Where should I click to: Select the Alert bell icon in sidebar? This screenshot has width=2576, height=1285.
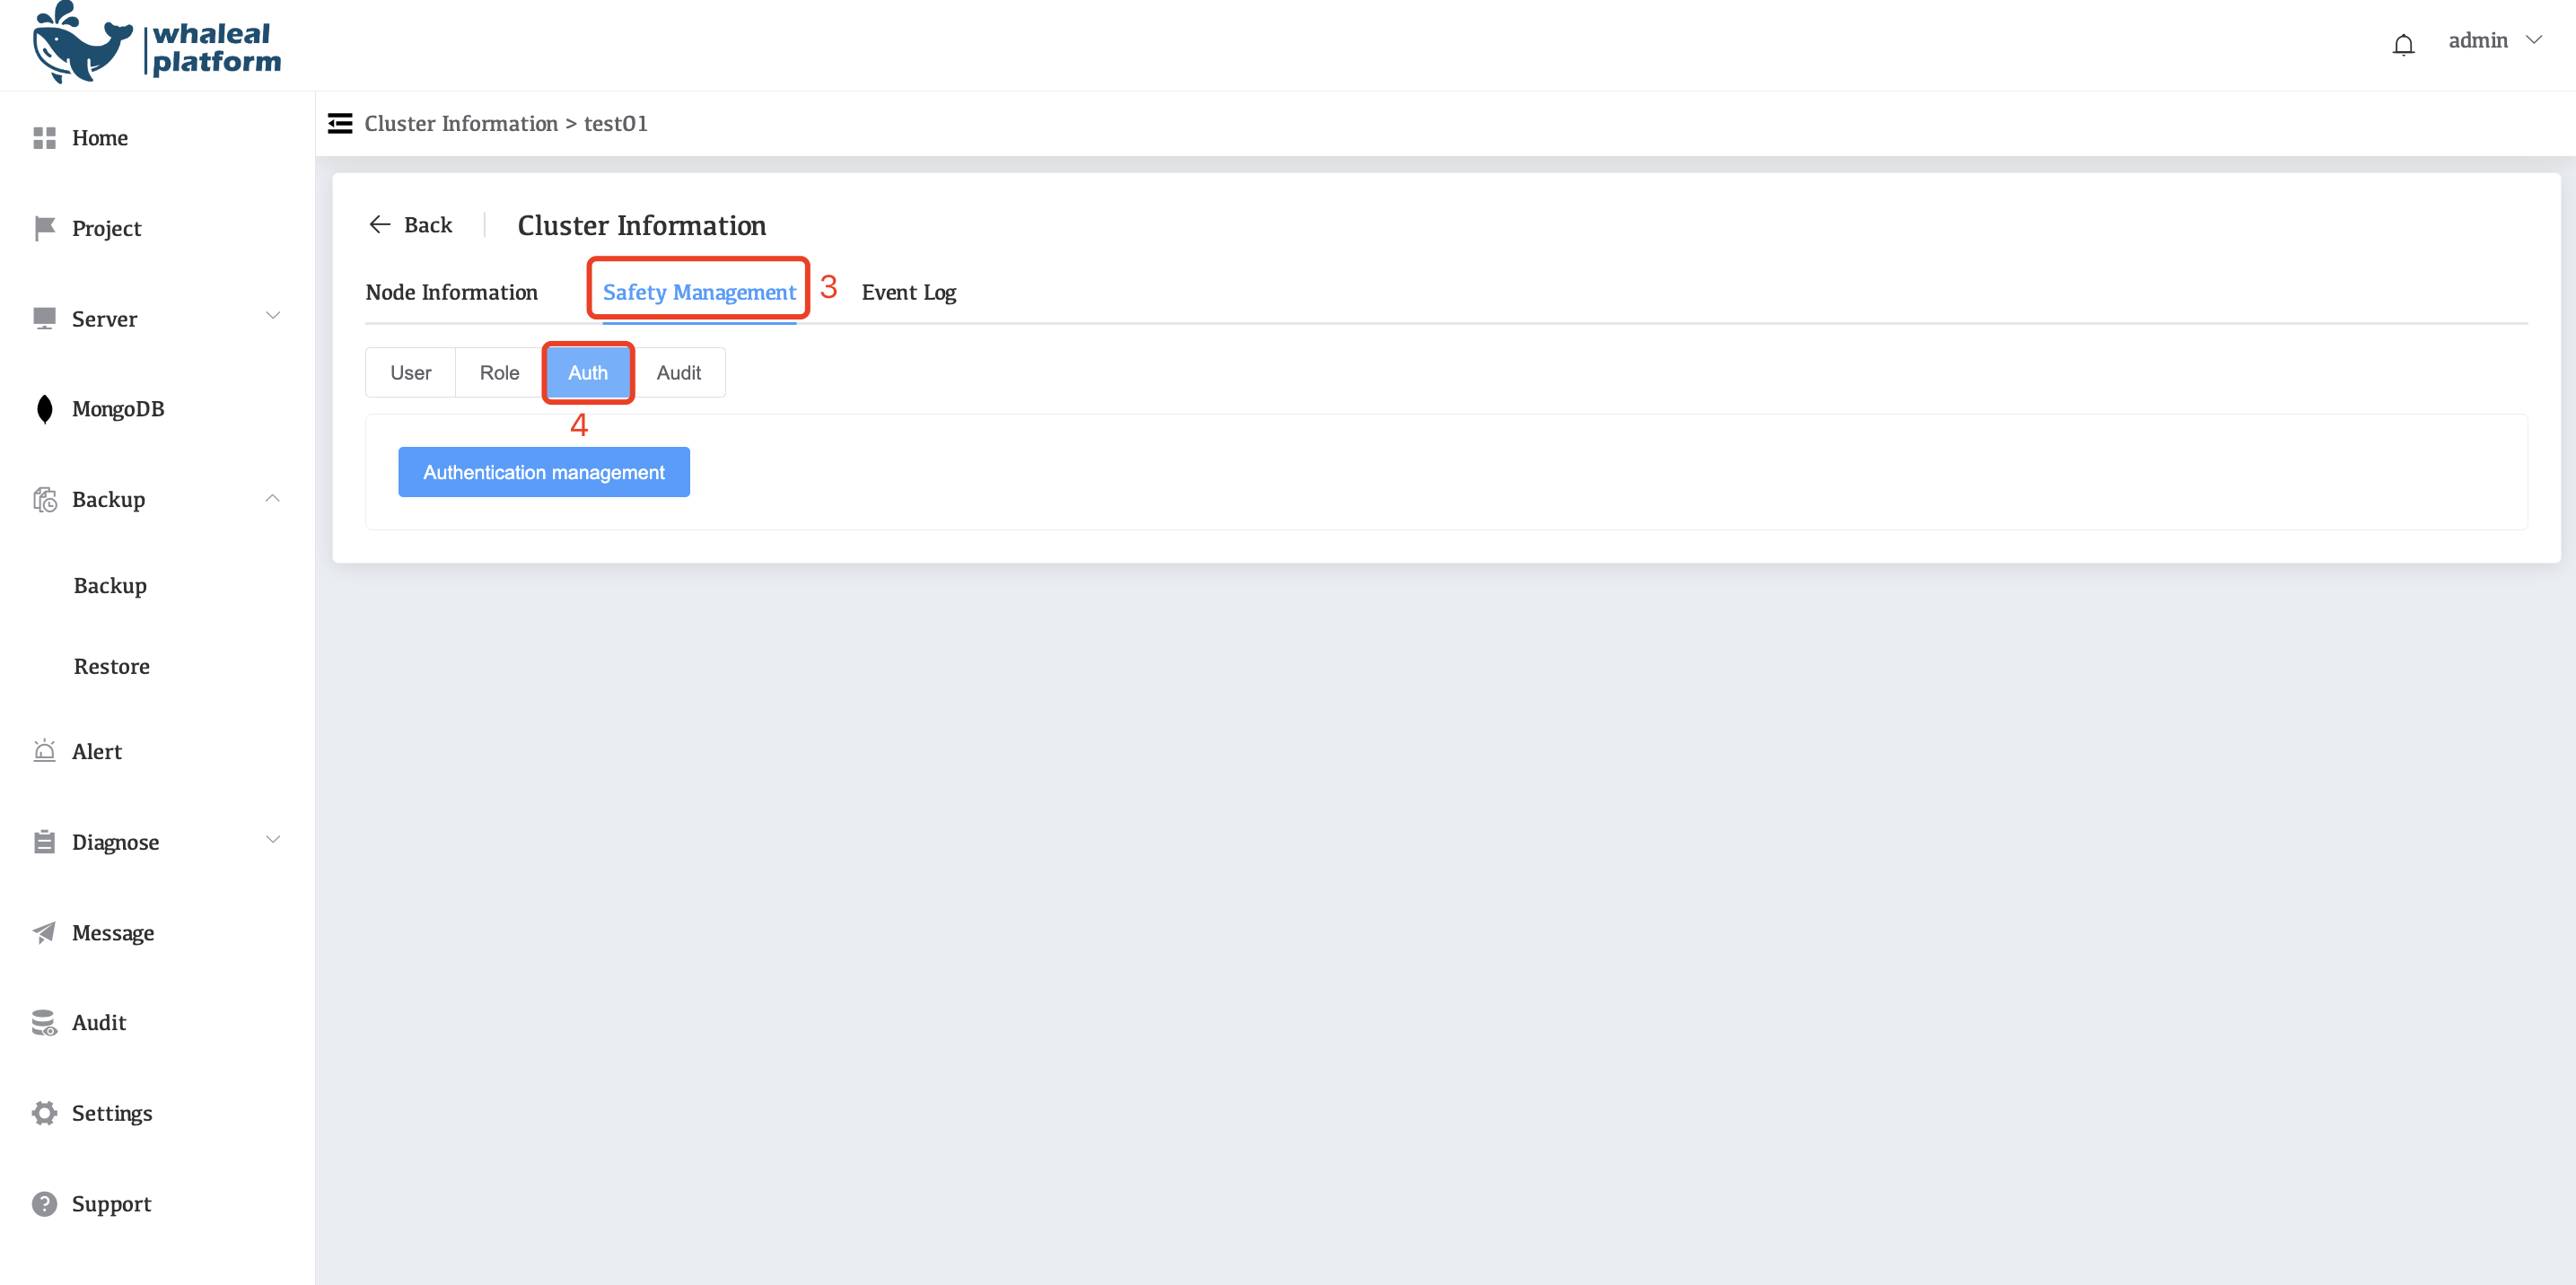[44, 750]
